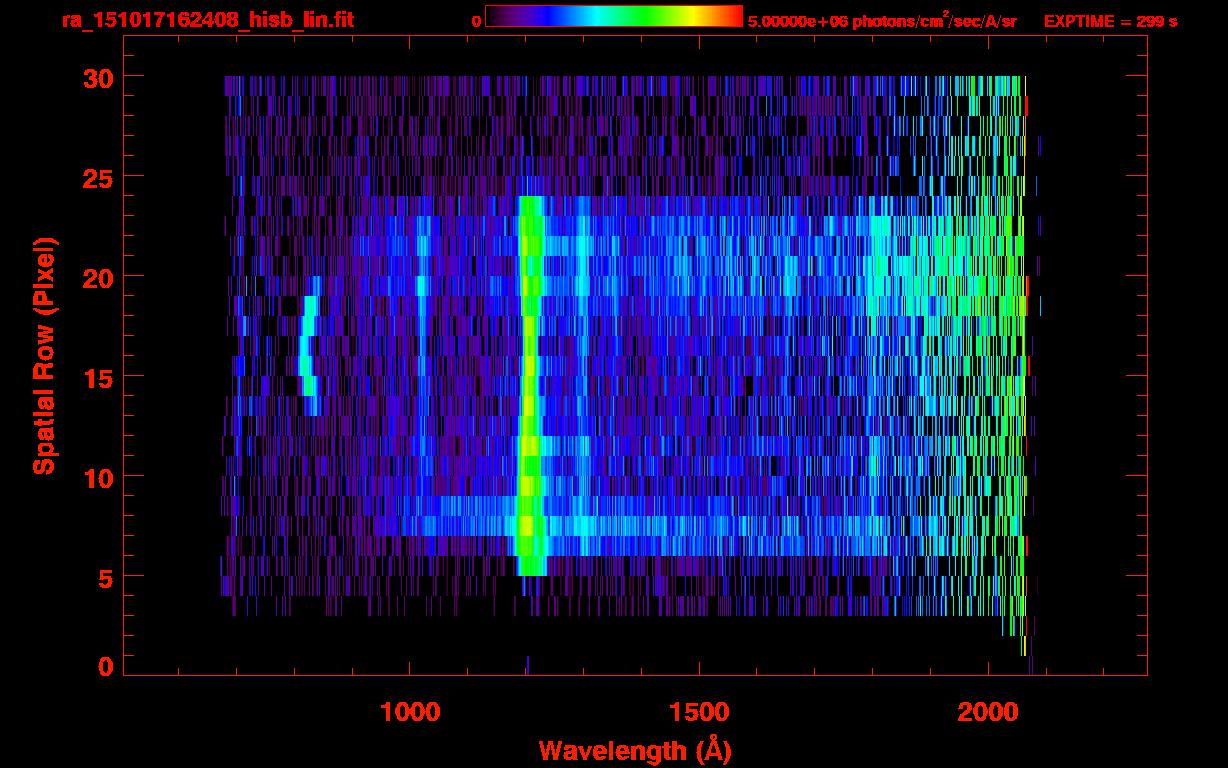Click the filename ra_151017162408_hisb_lin.fit title

pyautogui.click(x=207, y=20)
